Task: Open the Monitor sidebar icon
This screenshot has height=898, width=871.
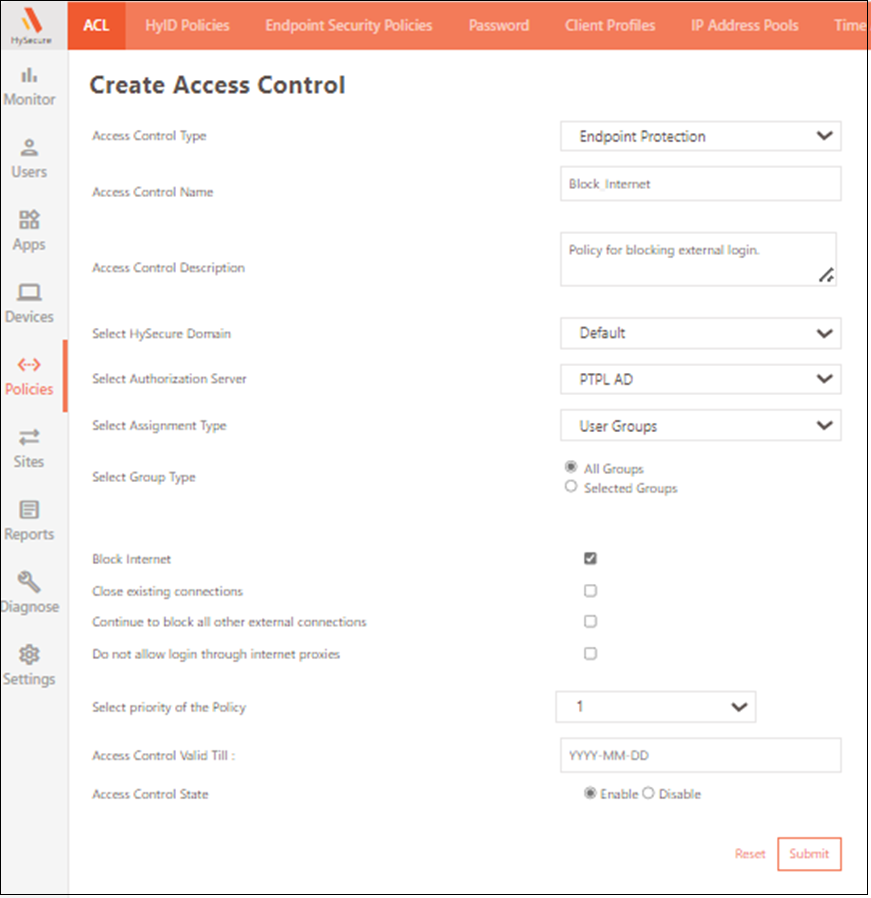Action: click(29, 76)
